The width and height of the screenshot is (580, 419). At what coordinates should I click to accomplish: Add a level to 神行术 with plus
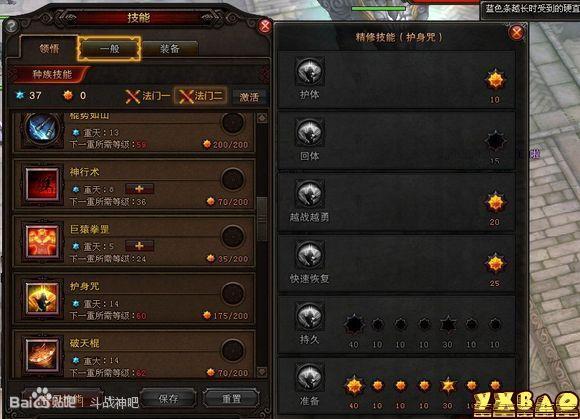coord(139,189)
